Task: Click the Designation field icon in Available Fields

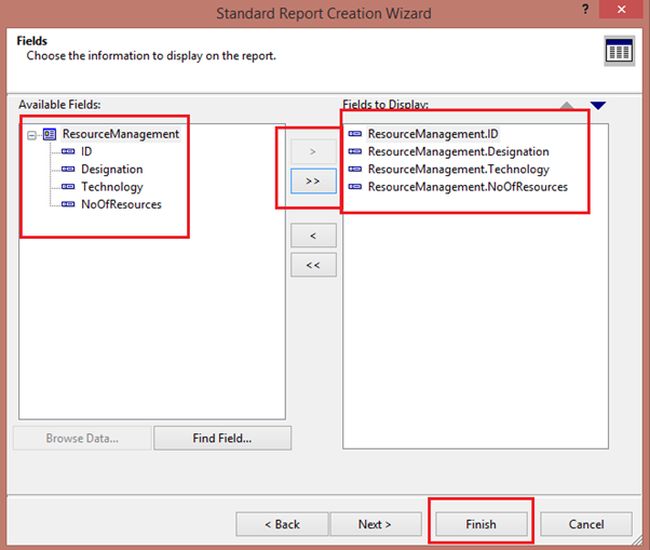Action: click(68, 169)
